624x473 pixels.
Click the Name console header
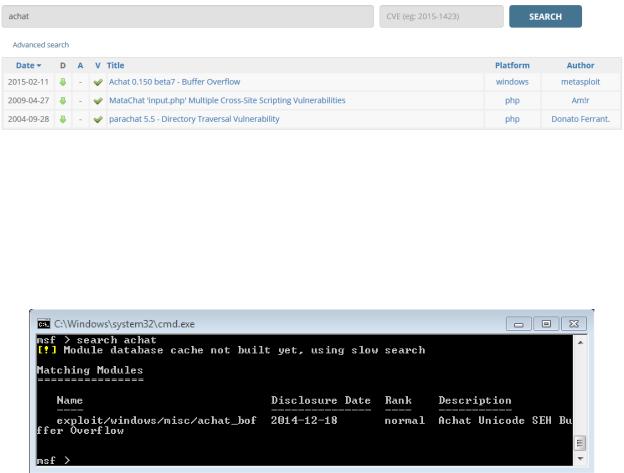pyautogui.click(x=70, y=401)
